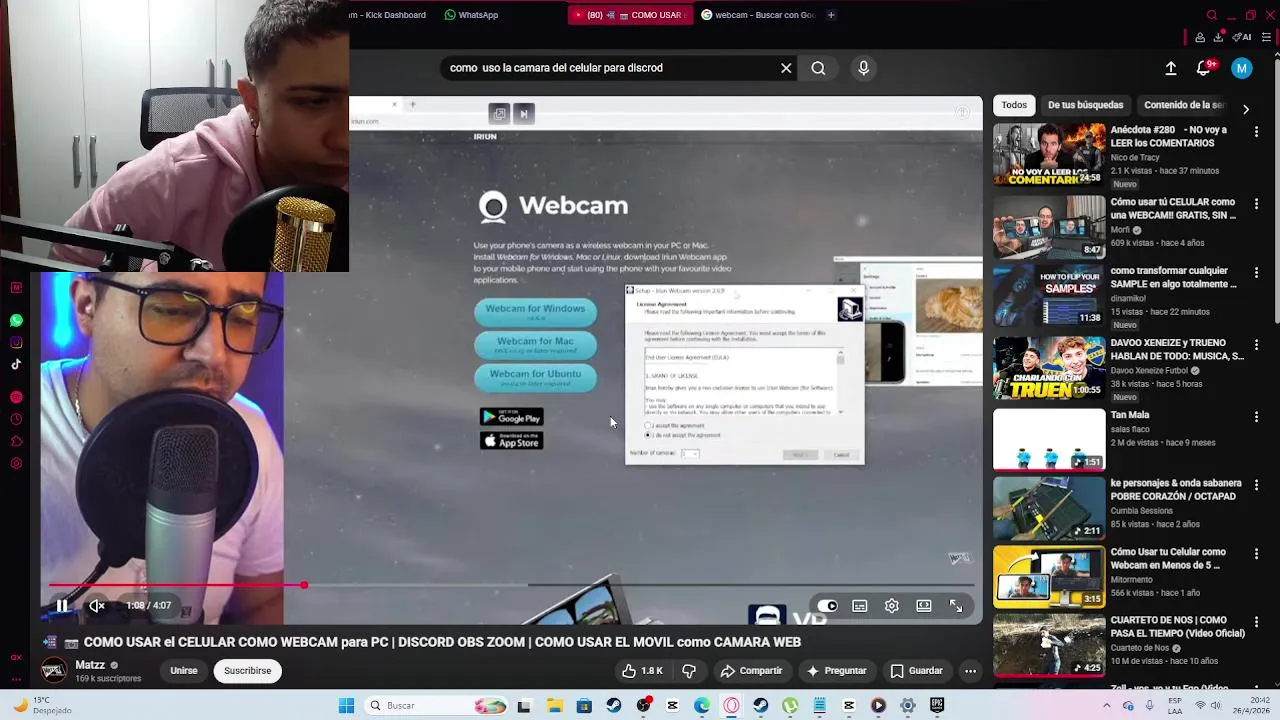Screen dimensions: 1280x720
Task: Open the account avatar M menu
Action: (x=1242, y=68)
